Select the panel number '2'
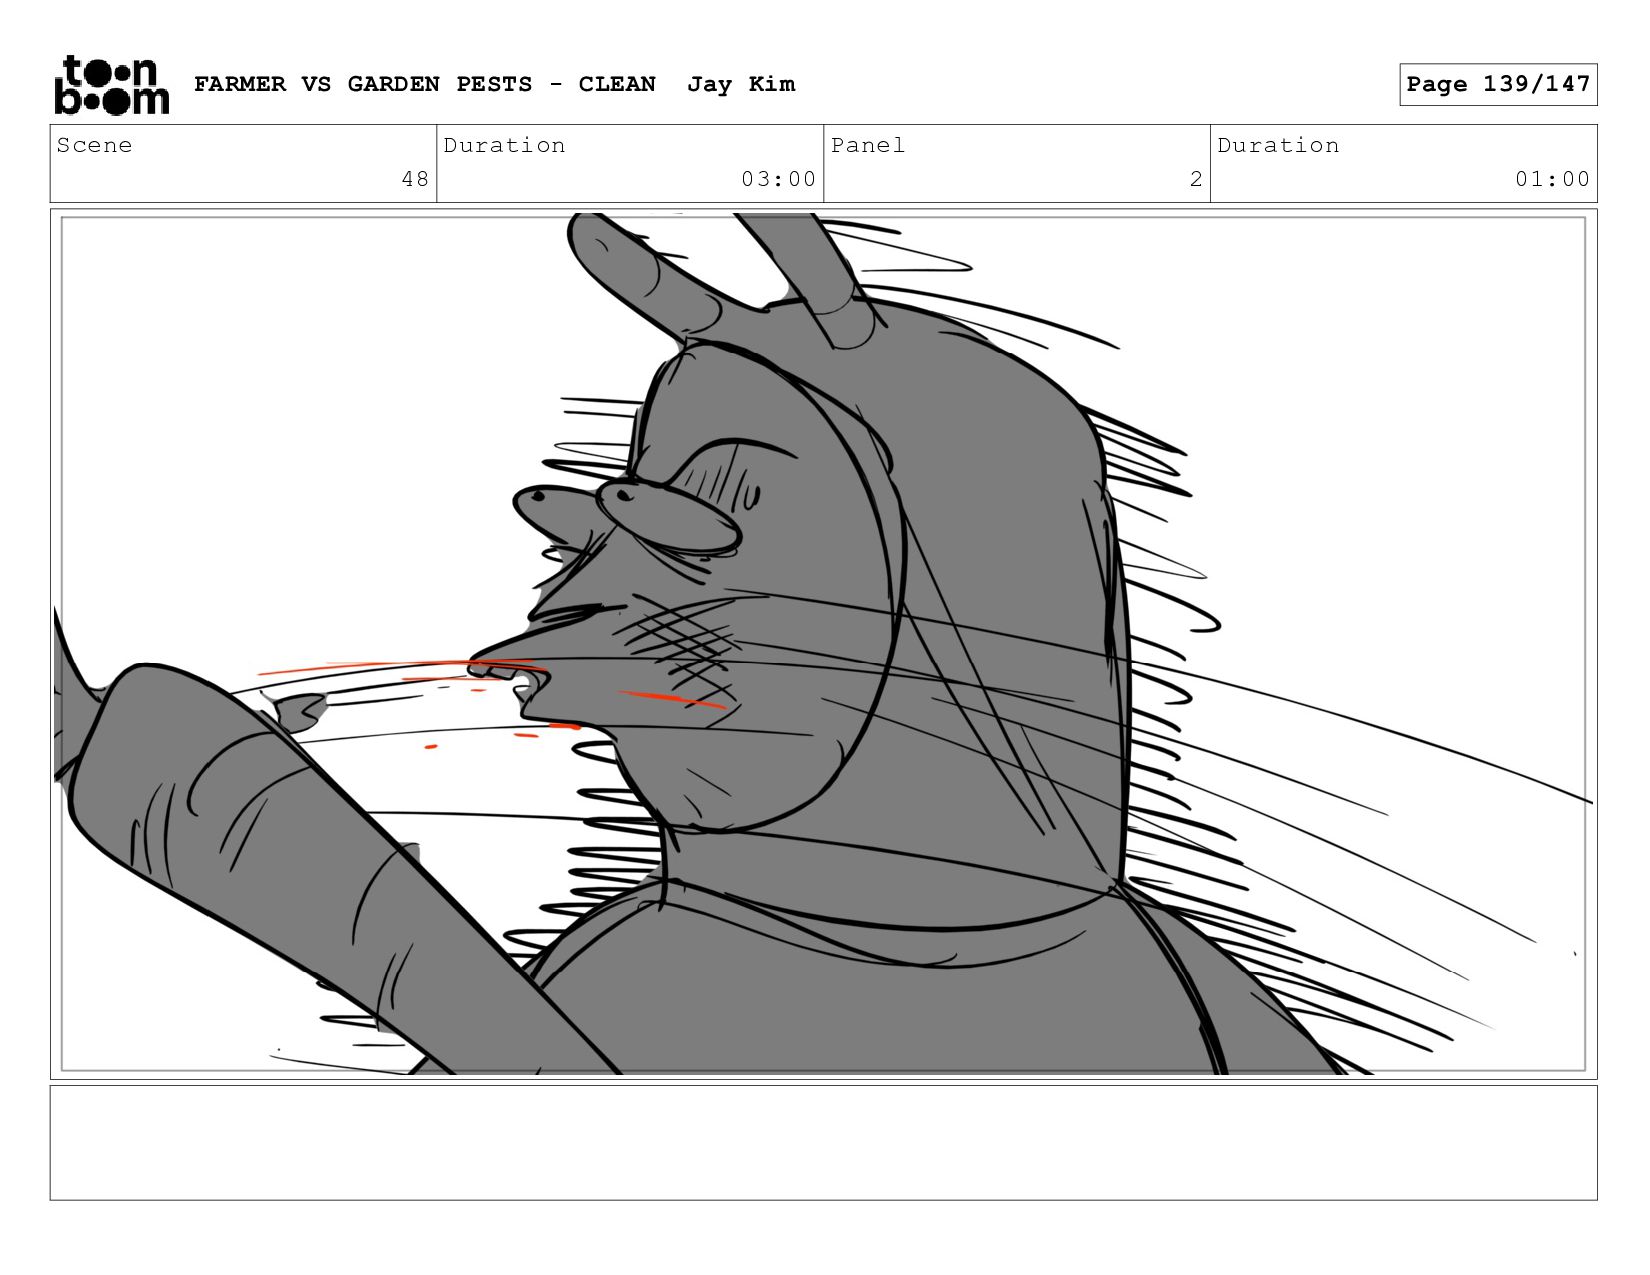The height and width of the screenshot is (1275, 1650). (1196, 179)
